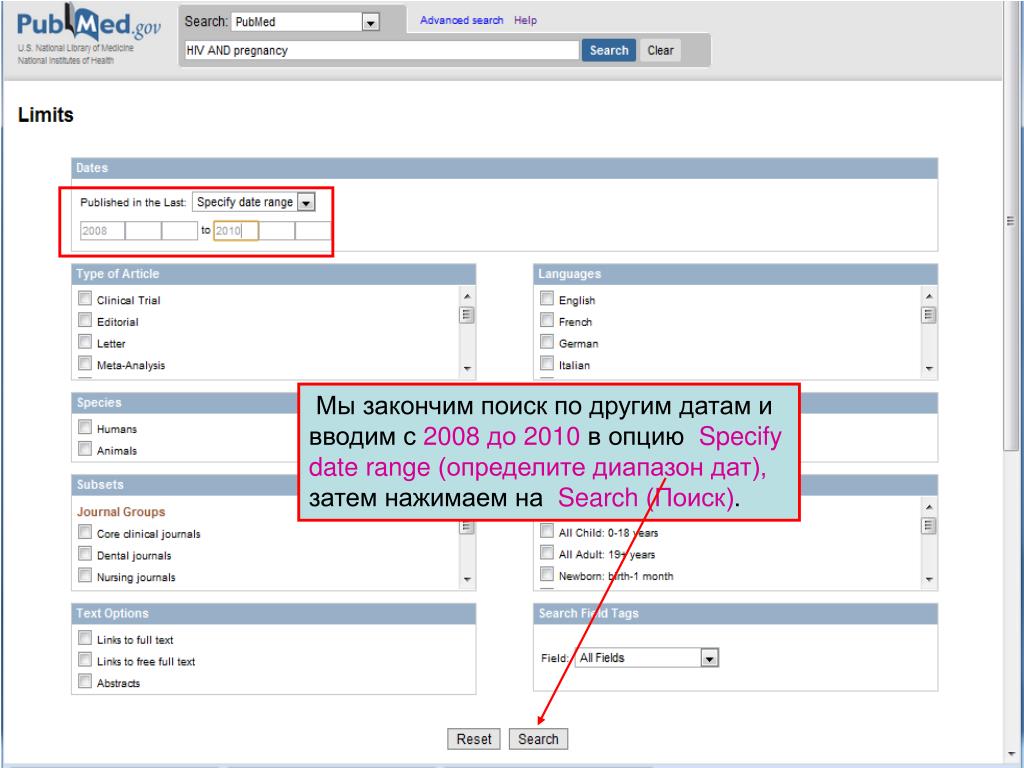Check the Links to full text checkbox
This screenshot has height=768, width=1024.
85,638
